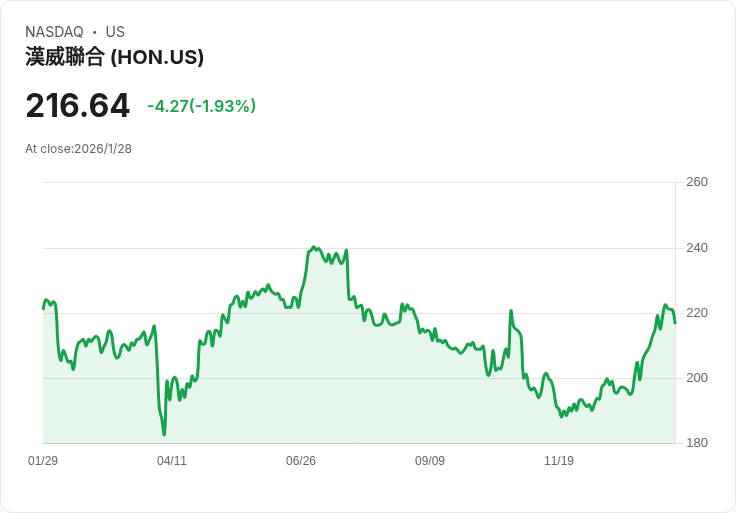
Task: Click the price change -4.27(-1.93%)
Action: [201, 106]
